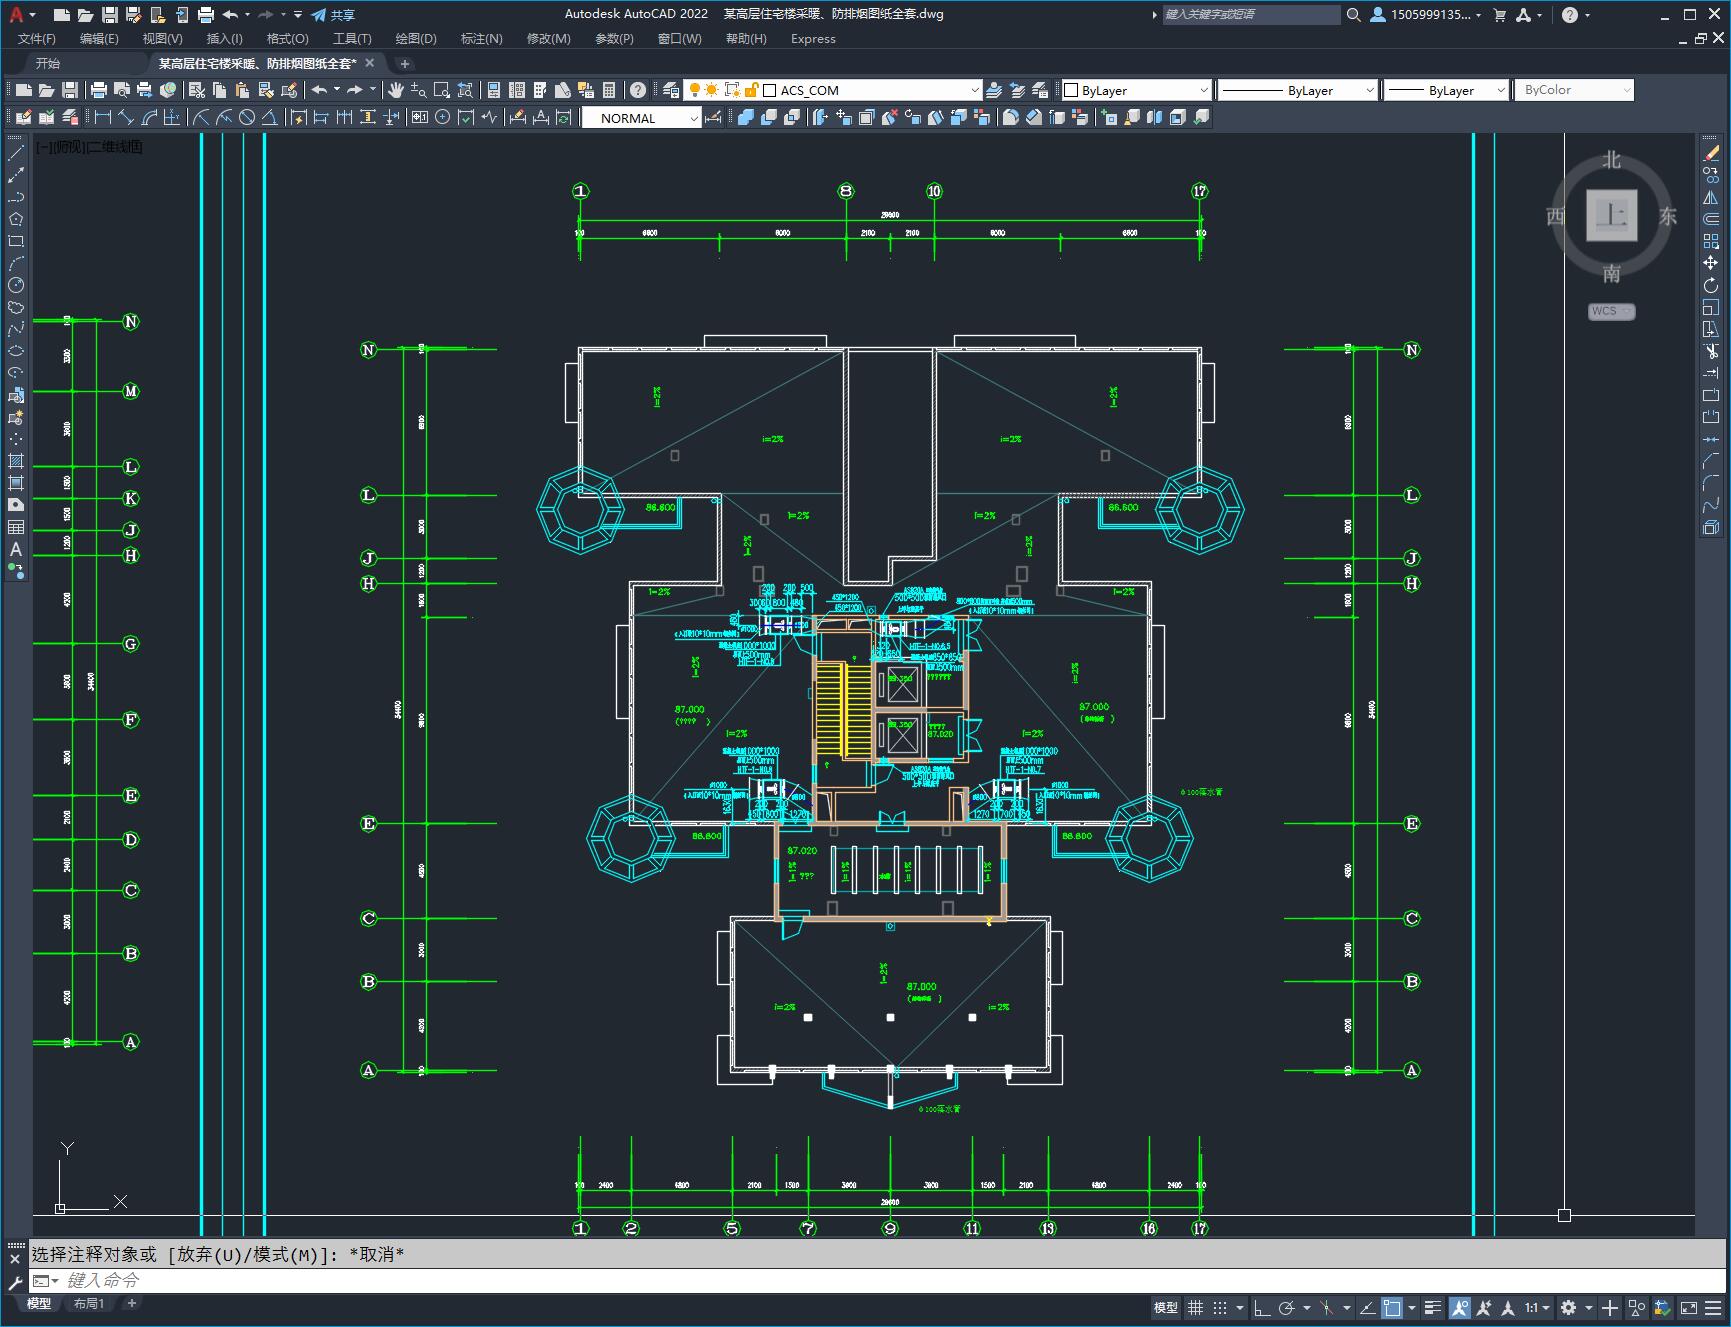Toggle Ortho mode in status bar

tap(1261, 1307)
